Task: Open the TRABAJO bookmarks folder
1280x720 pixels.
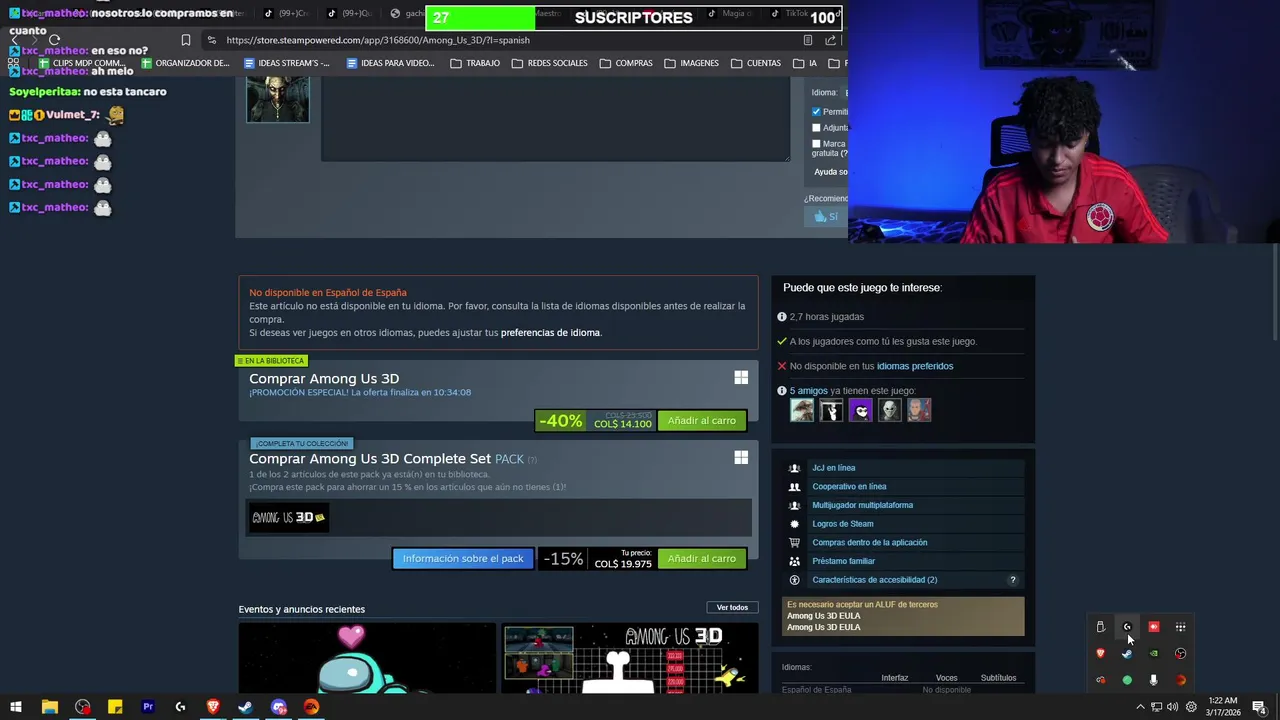Action: [475, 63]
